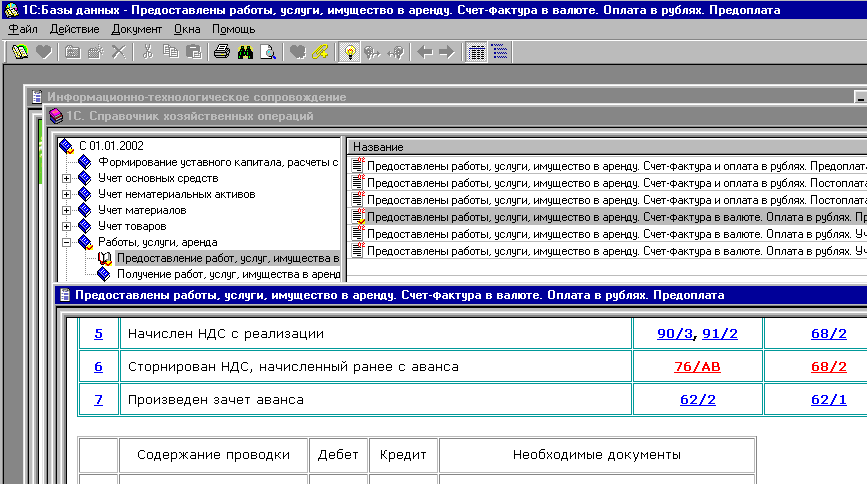Open the Файл menu

[x=23, y=29]
